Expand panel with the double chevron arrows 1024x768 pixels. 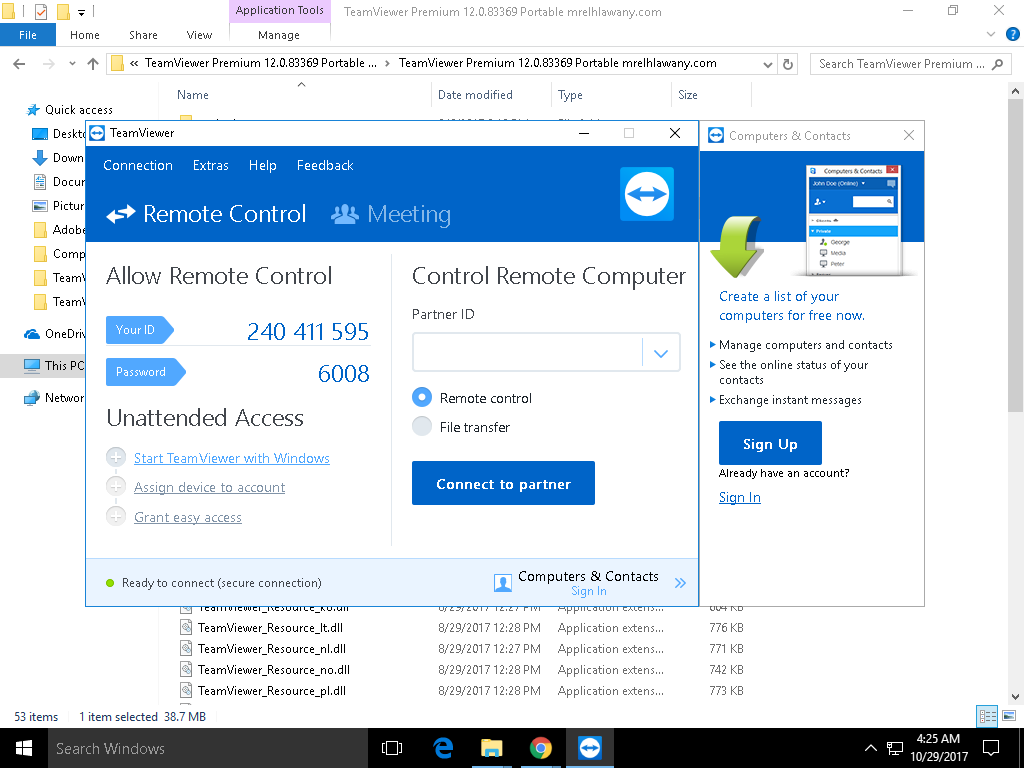(681, 583)
